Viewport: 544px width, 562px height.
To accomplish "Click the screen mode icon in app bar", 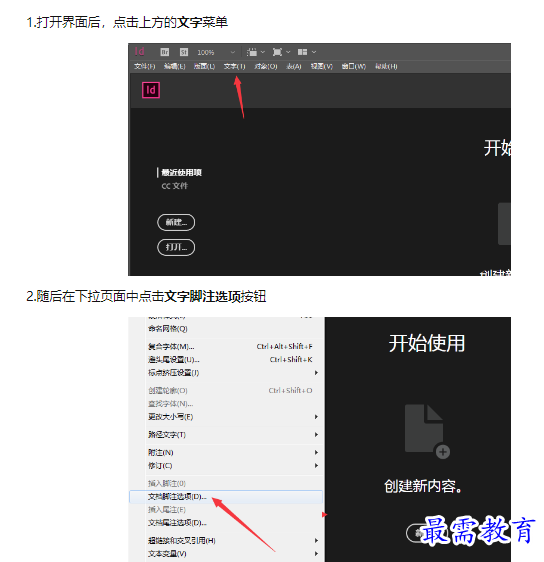I will (x=277, y=52).
